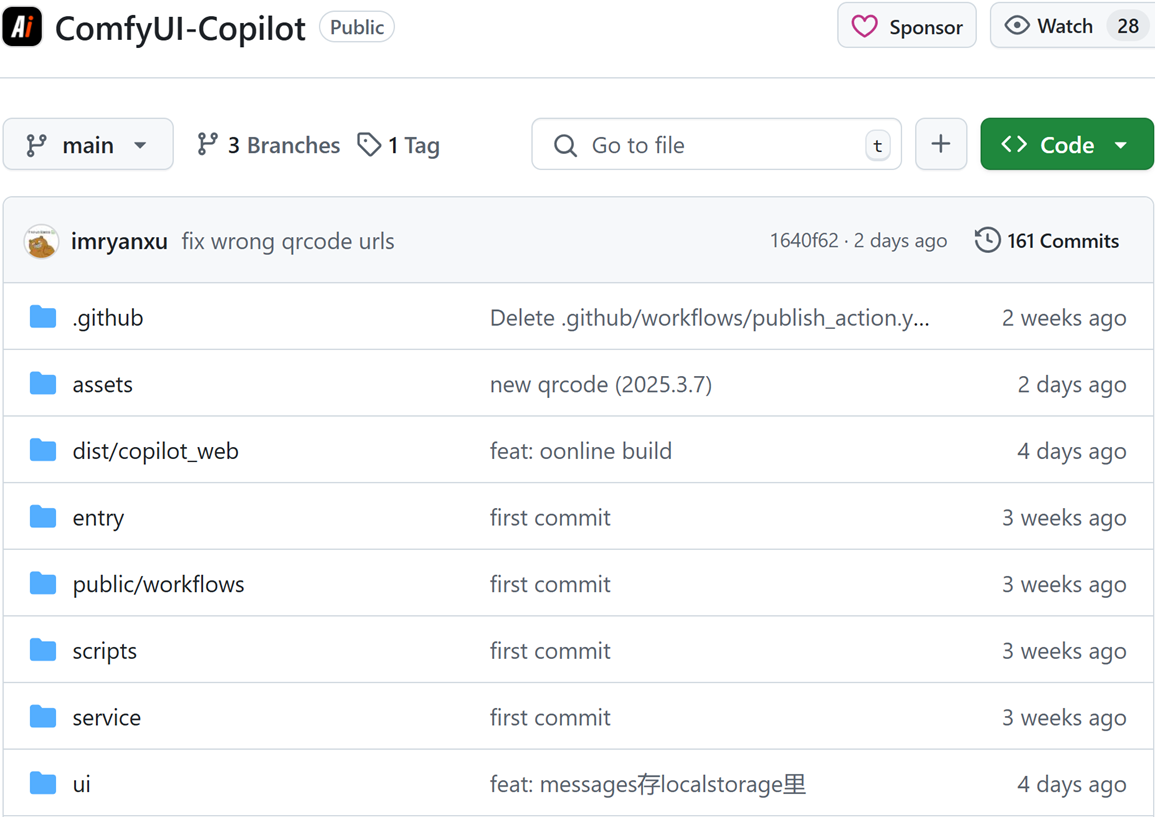This screenshot has width=1155, height=817.
Task: Open the fix wrong qrcode urls commit
Action: [288, 241]
